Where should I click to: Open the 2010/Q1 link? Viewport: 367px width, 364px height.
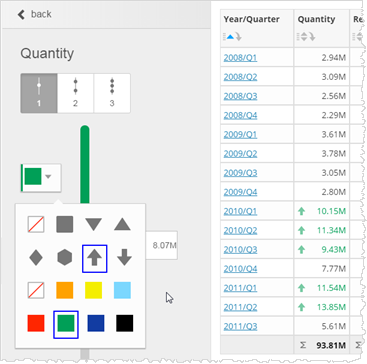tap(240, 211)
